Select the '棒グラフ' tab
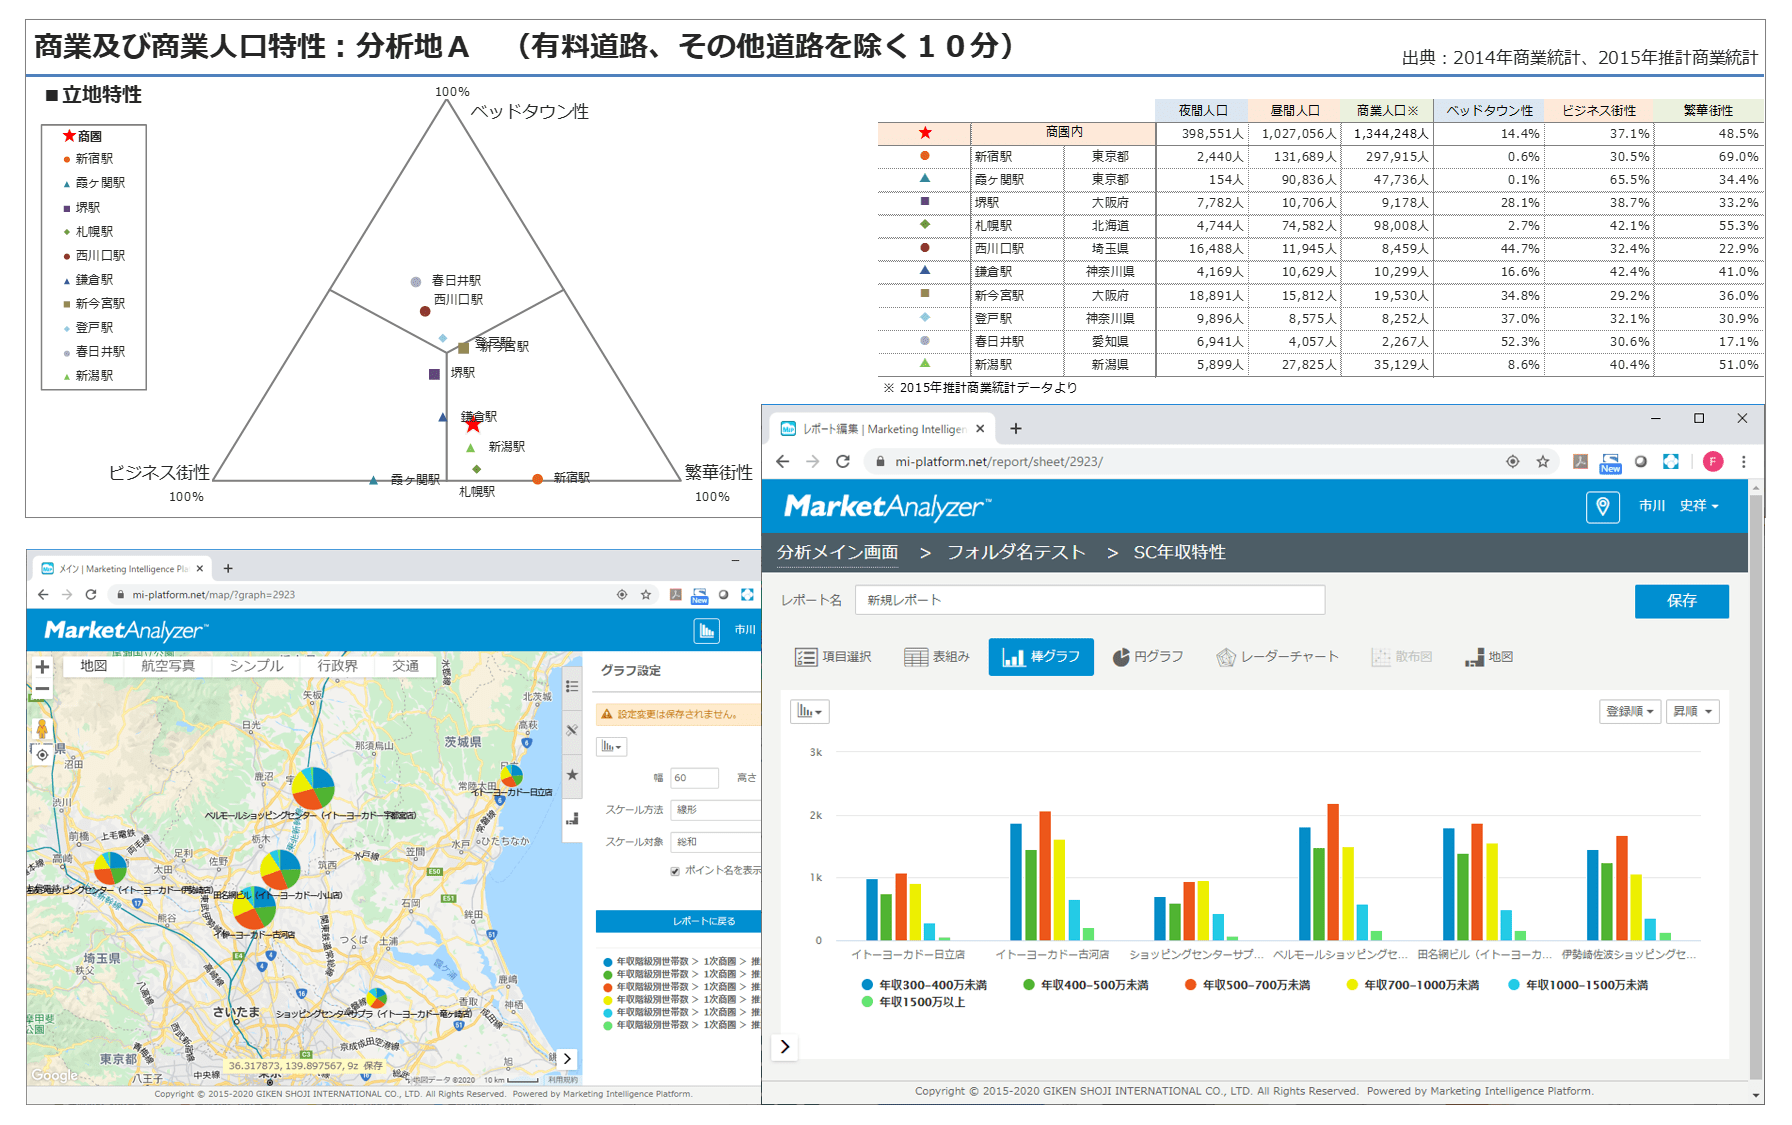Image resolution: width=1792 pixels, height=1125 pixels. 1041,657
